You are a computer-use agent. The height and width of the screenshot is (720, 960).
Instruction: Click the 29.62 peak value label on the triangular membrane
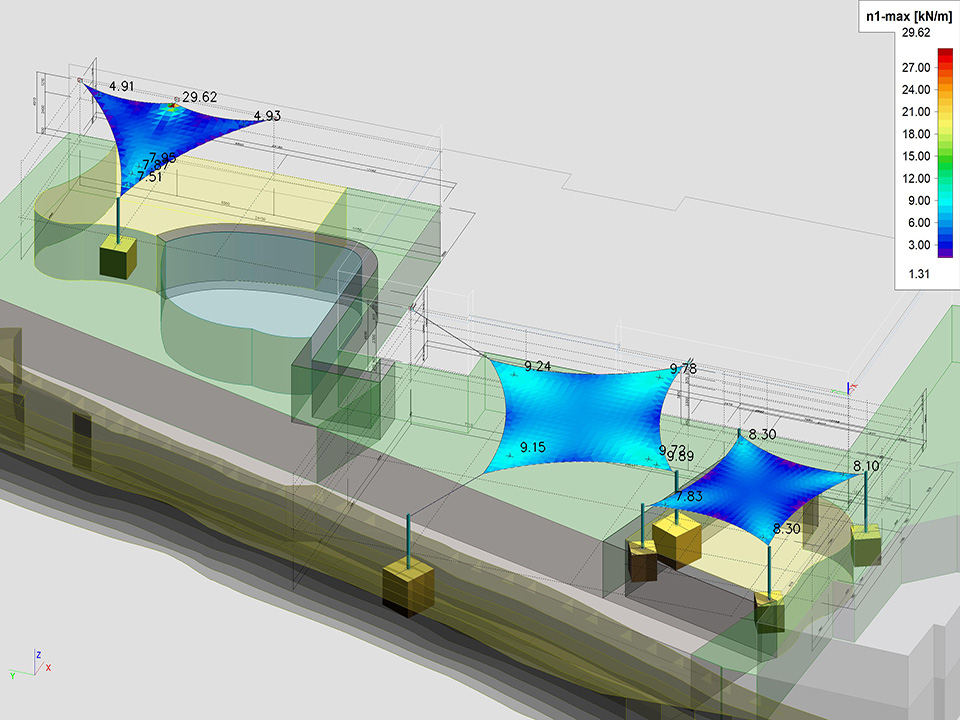pos(199,98)
